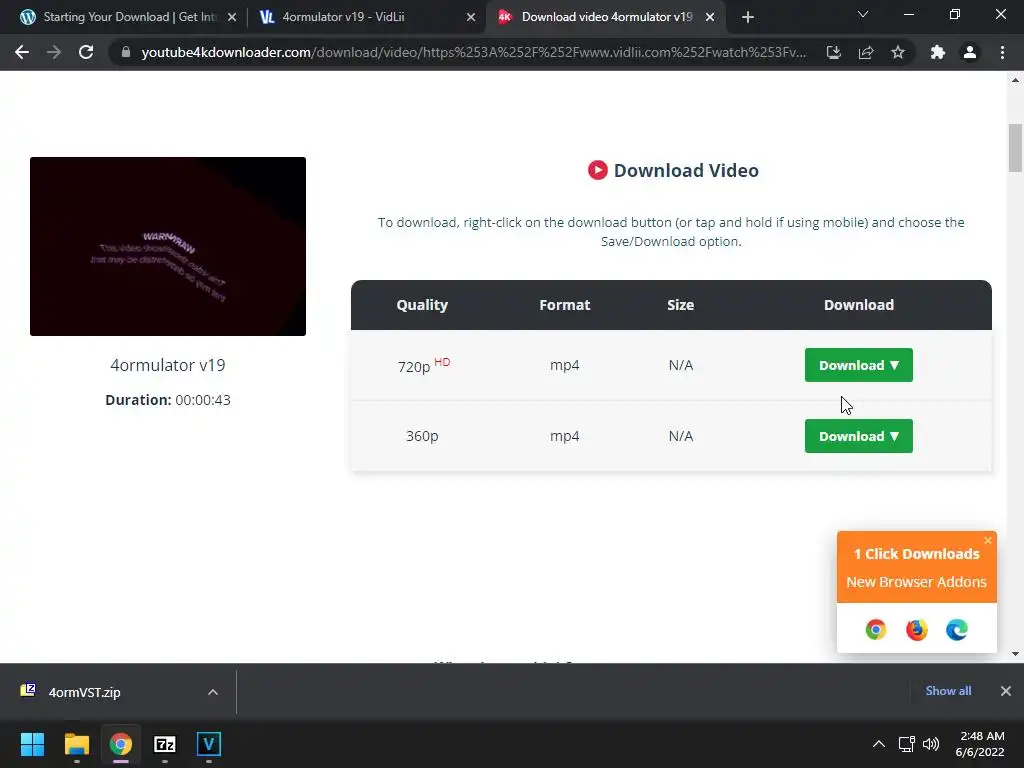Screen dimensions: 1024x768
Task: Open File Explorer from taskbar
Action: pyautogui.click(x=76, y=744)
